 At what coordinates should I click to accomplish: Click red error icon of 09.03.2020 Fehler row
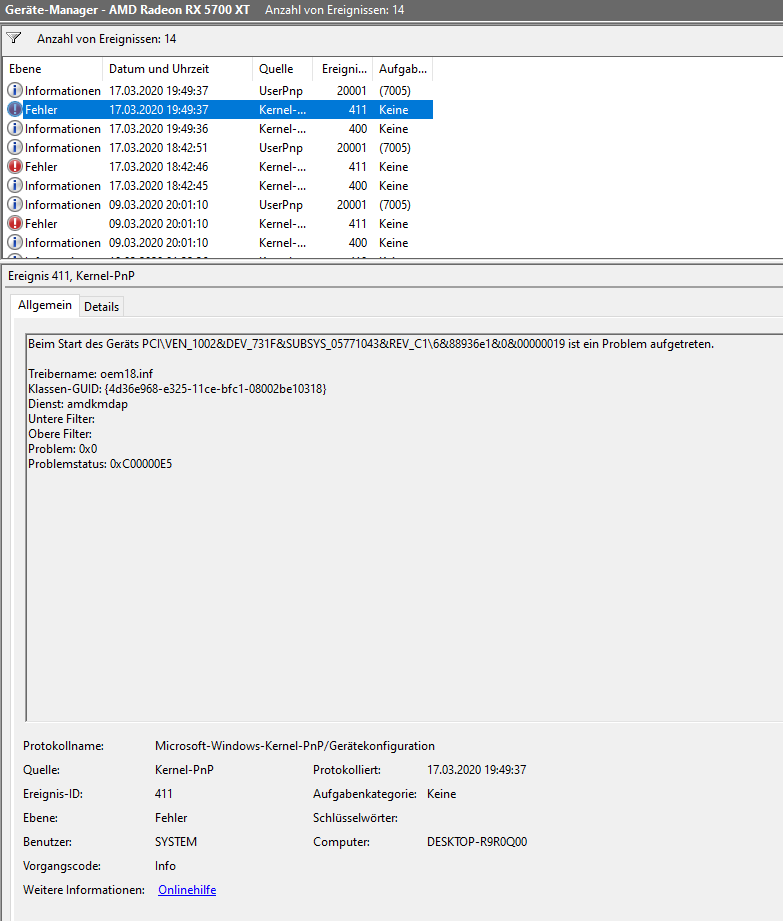(x=15, y=223)
